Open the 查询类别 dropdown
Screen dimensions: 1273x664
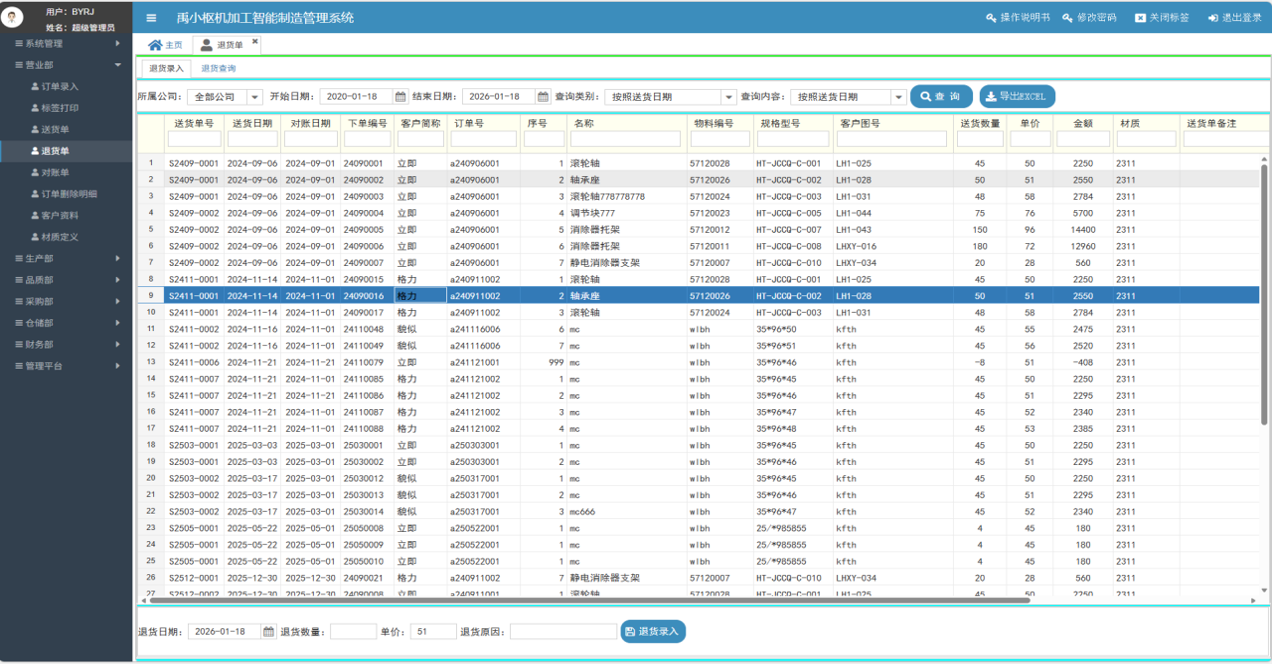point(728,97)
